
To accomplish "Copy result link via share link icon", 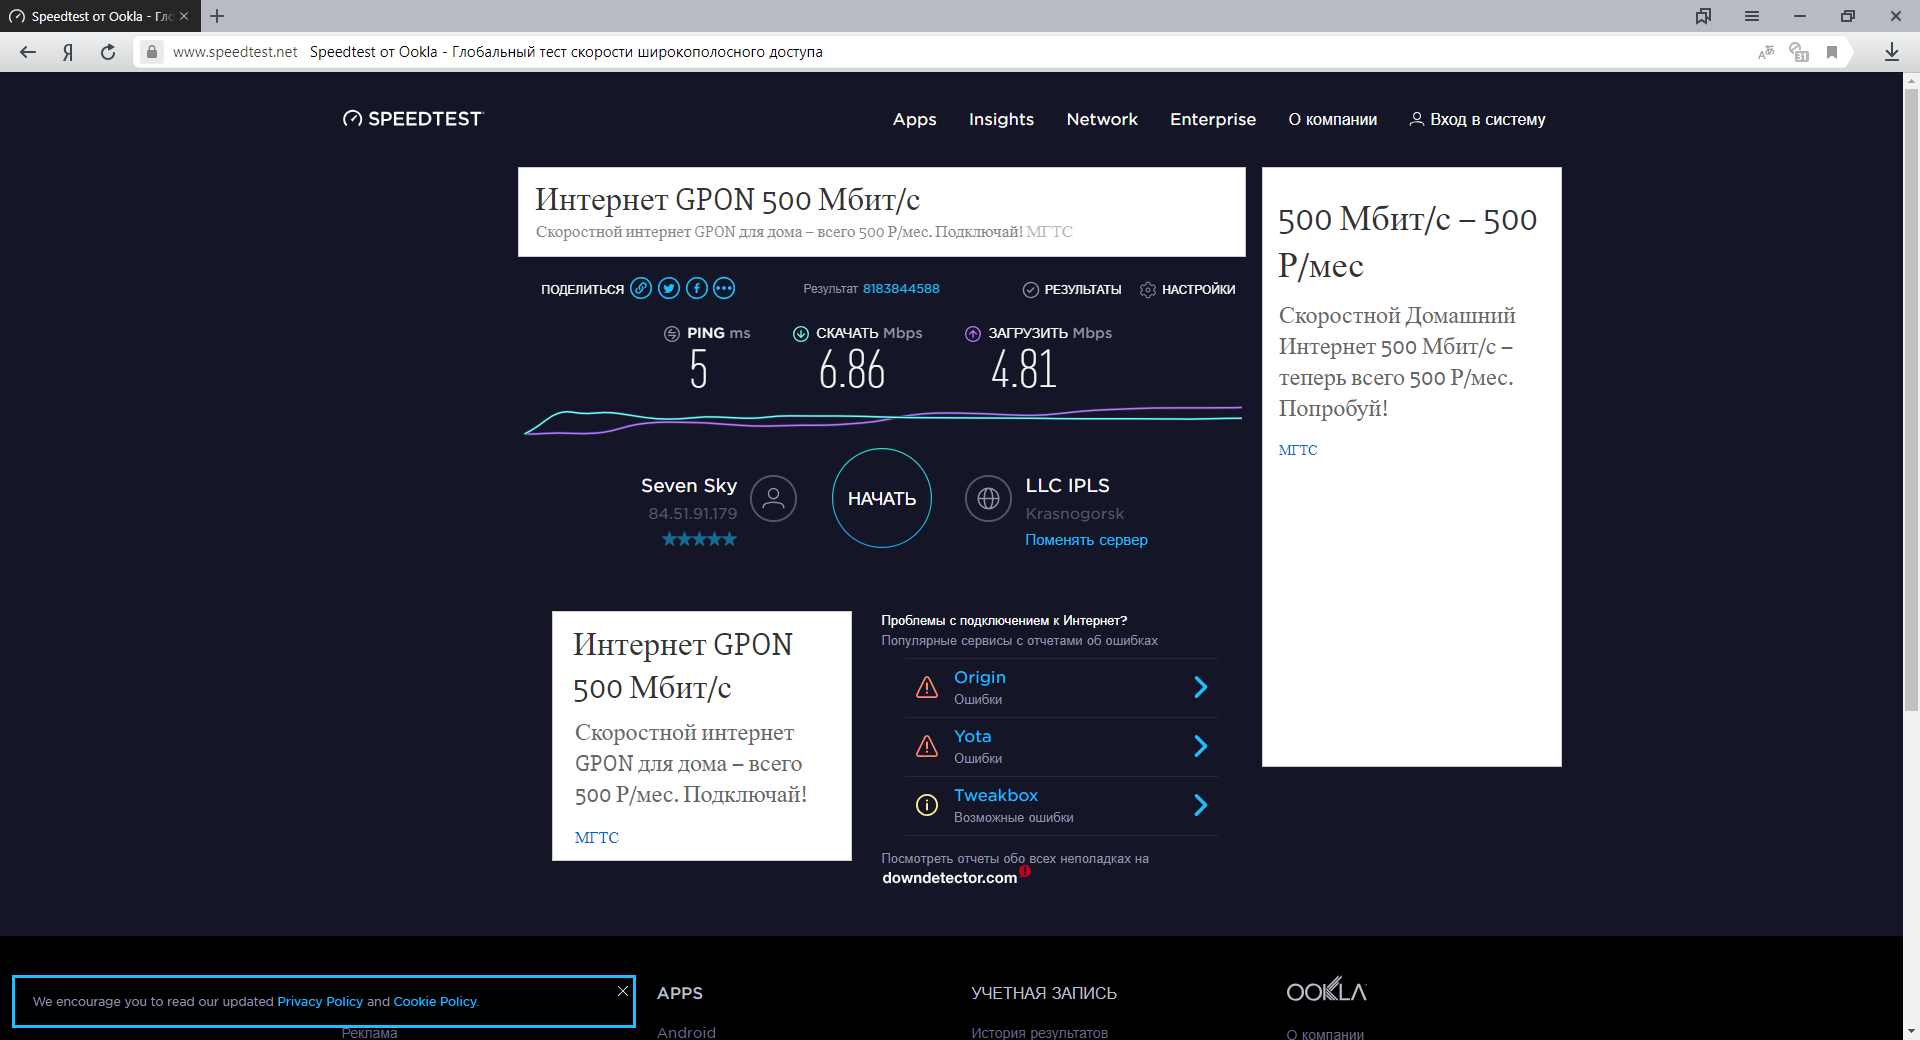I will click(x=641, y=289).
